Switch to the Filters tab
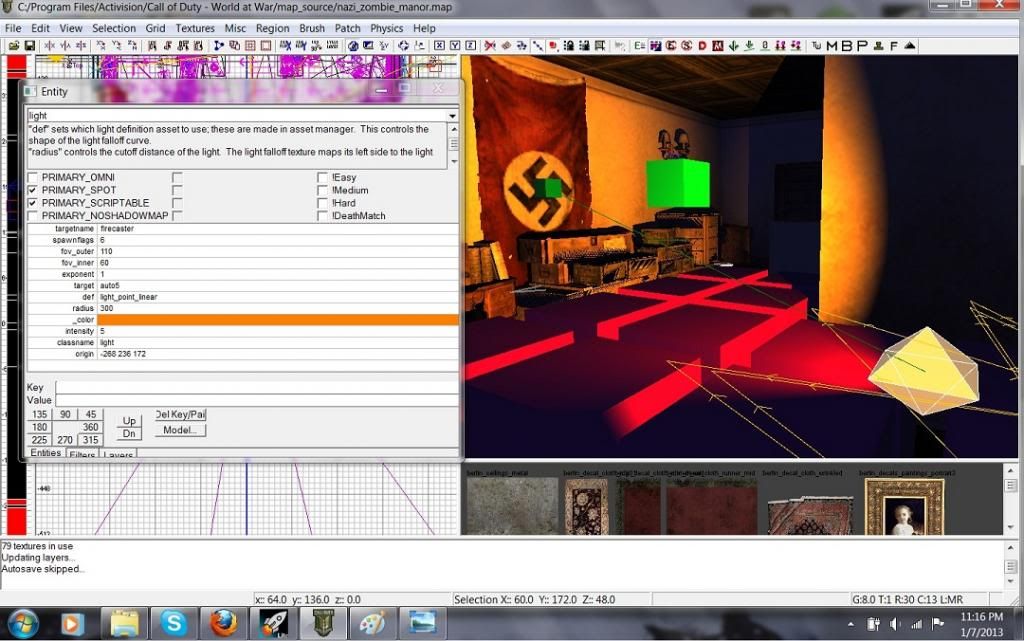This screenshot has height=641, width=1024. point(82,454)
